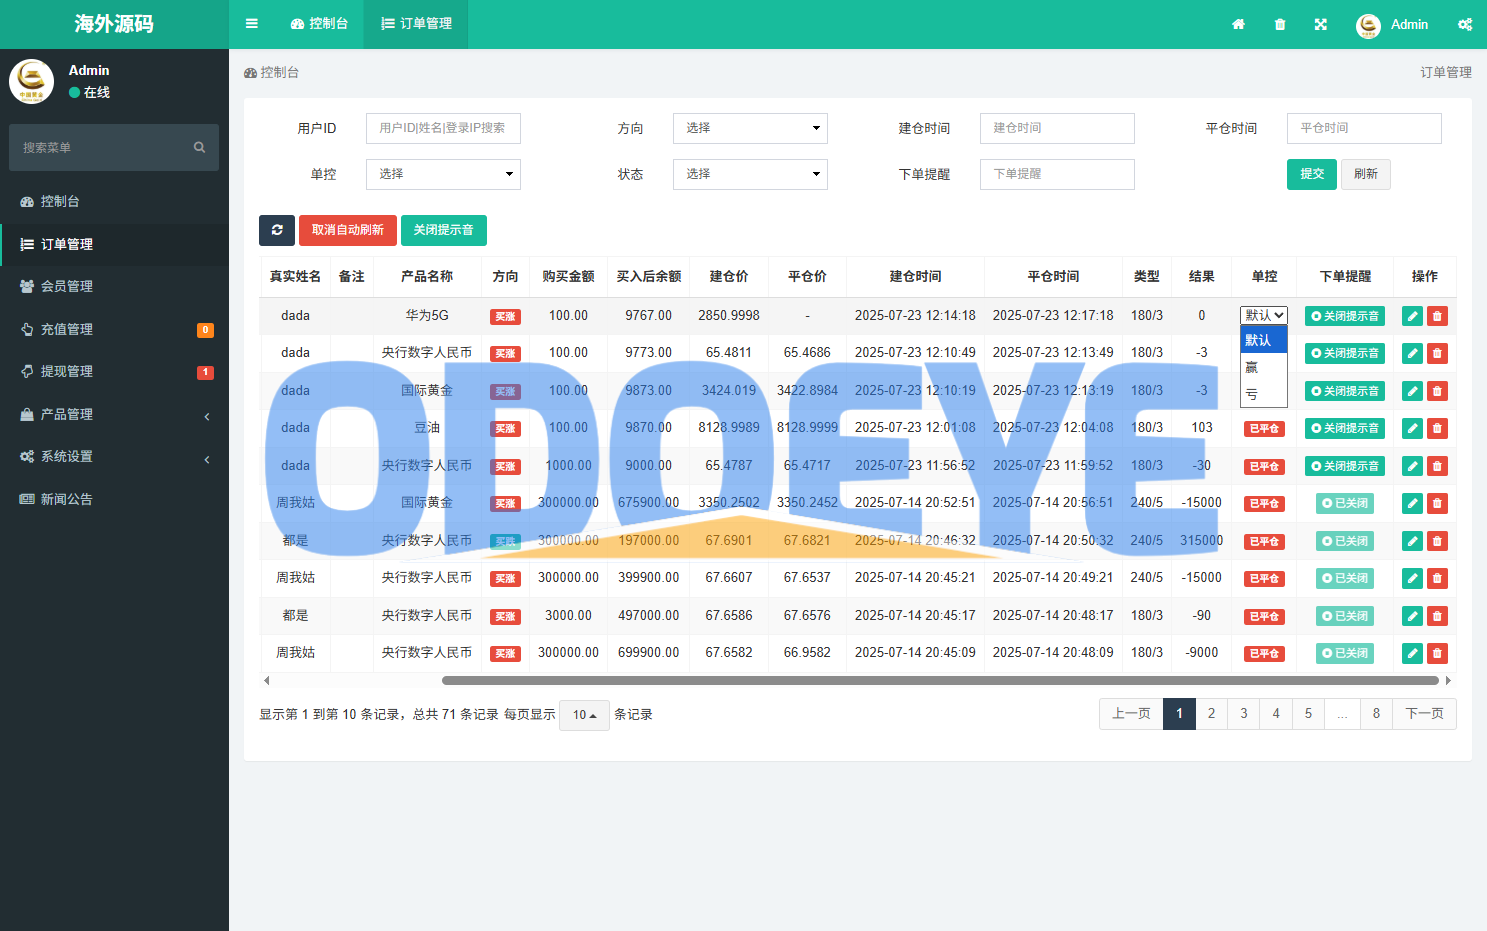Open the settings gears icon top-right
The height and width of the screenshot is (931, 1487).
(1465, 24)
